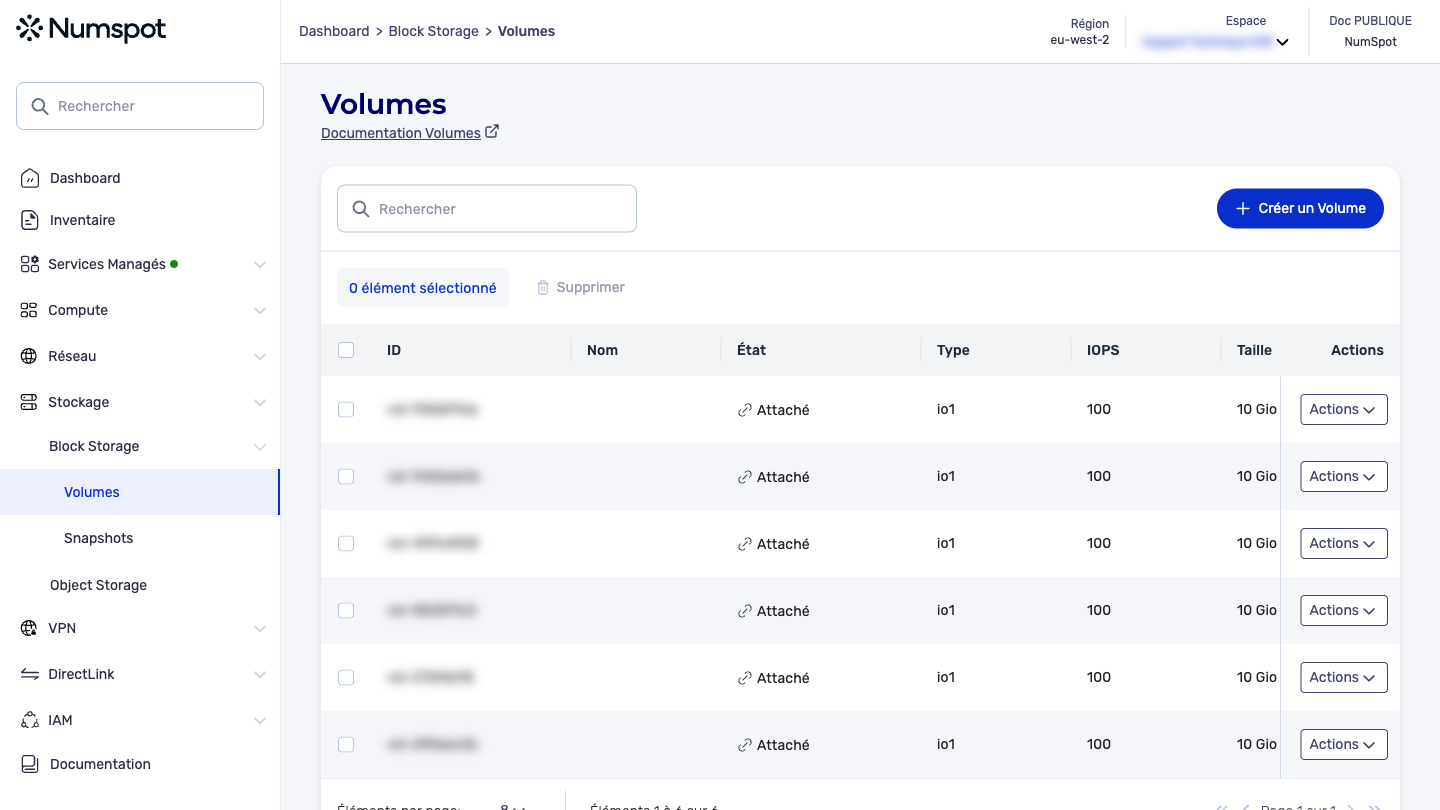The width and height of the screenshot is (1440, 810).
Task: Sort by the ID column header
Action: point(394,350)
